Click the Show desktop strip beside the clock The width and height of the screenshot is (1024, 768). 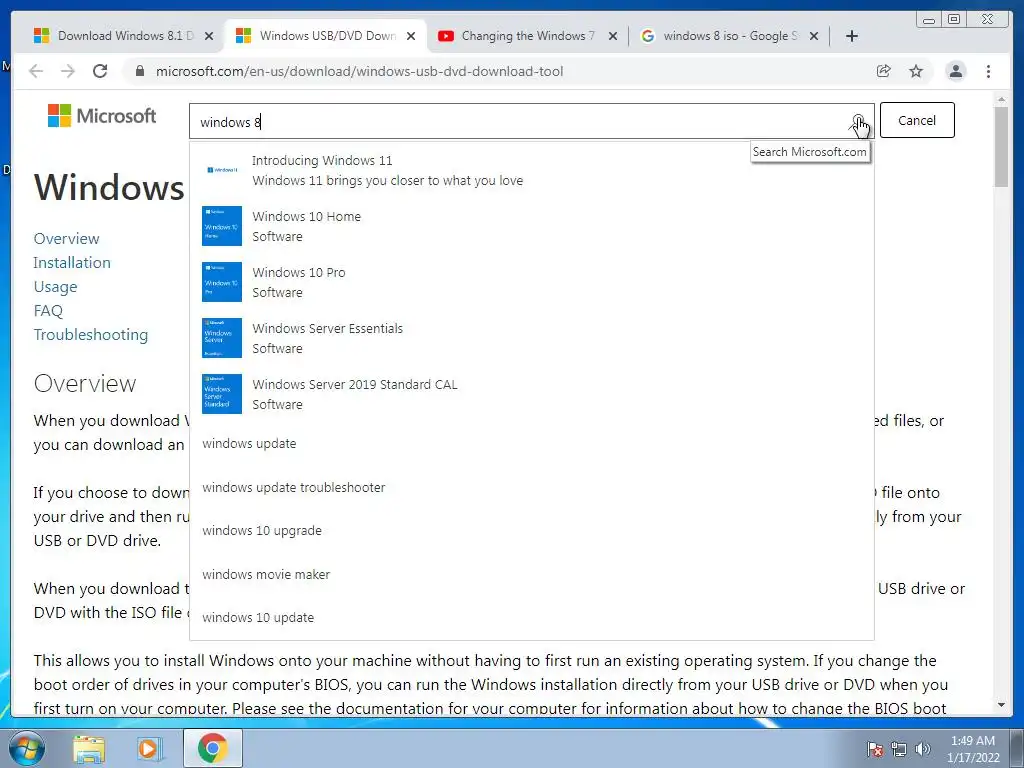1018,748
